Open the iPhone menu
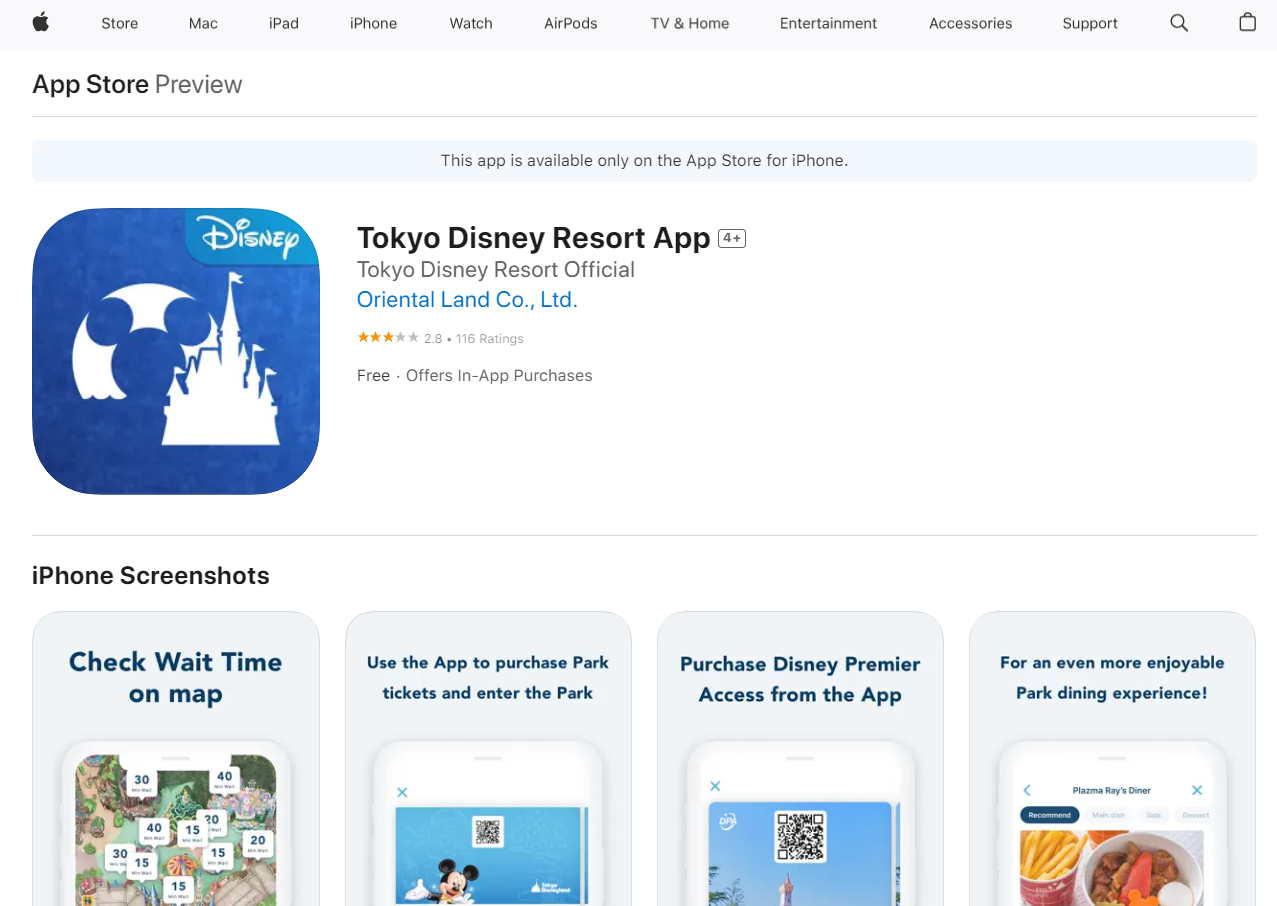The width and height of the screenshot is (1277, 906). (373, 23)
